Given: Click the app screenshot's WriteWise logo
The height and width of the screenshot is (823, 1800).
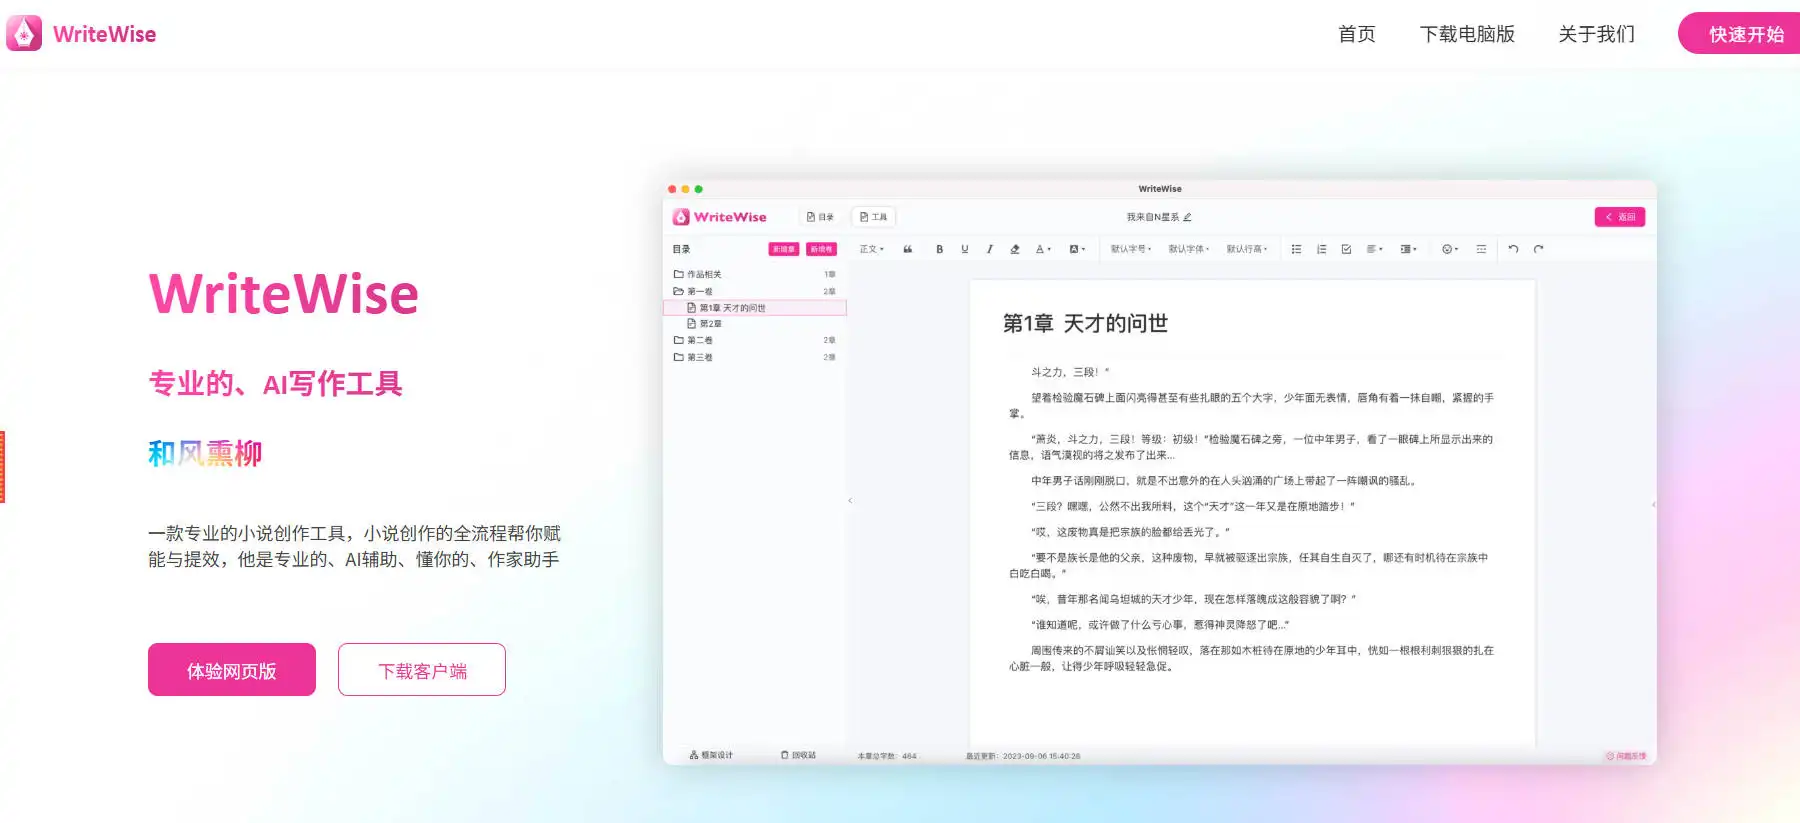Looking at the screenshot, I should pyautogui.click(x=719, y=217).
